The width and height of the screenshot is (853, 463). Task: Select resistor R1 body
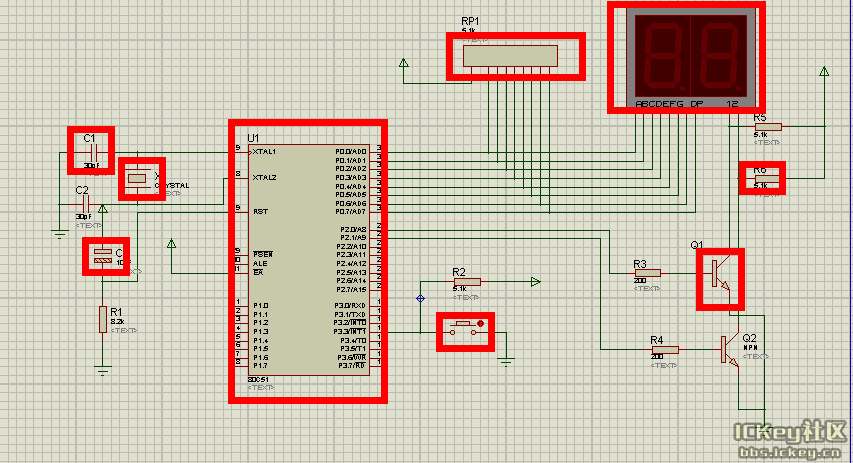pos(103,319)
